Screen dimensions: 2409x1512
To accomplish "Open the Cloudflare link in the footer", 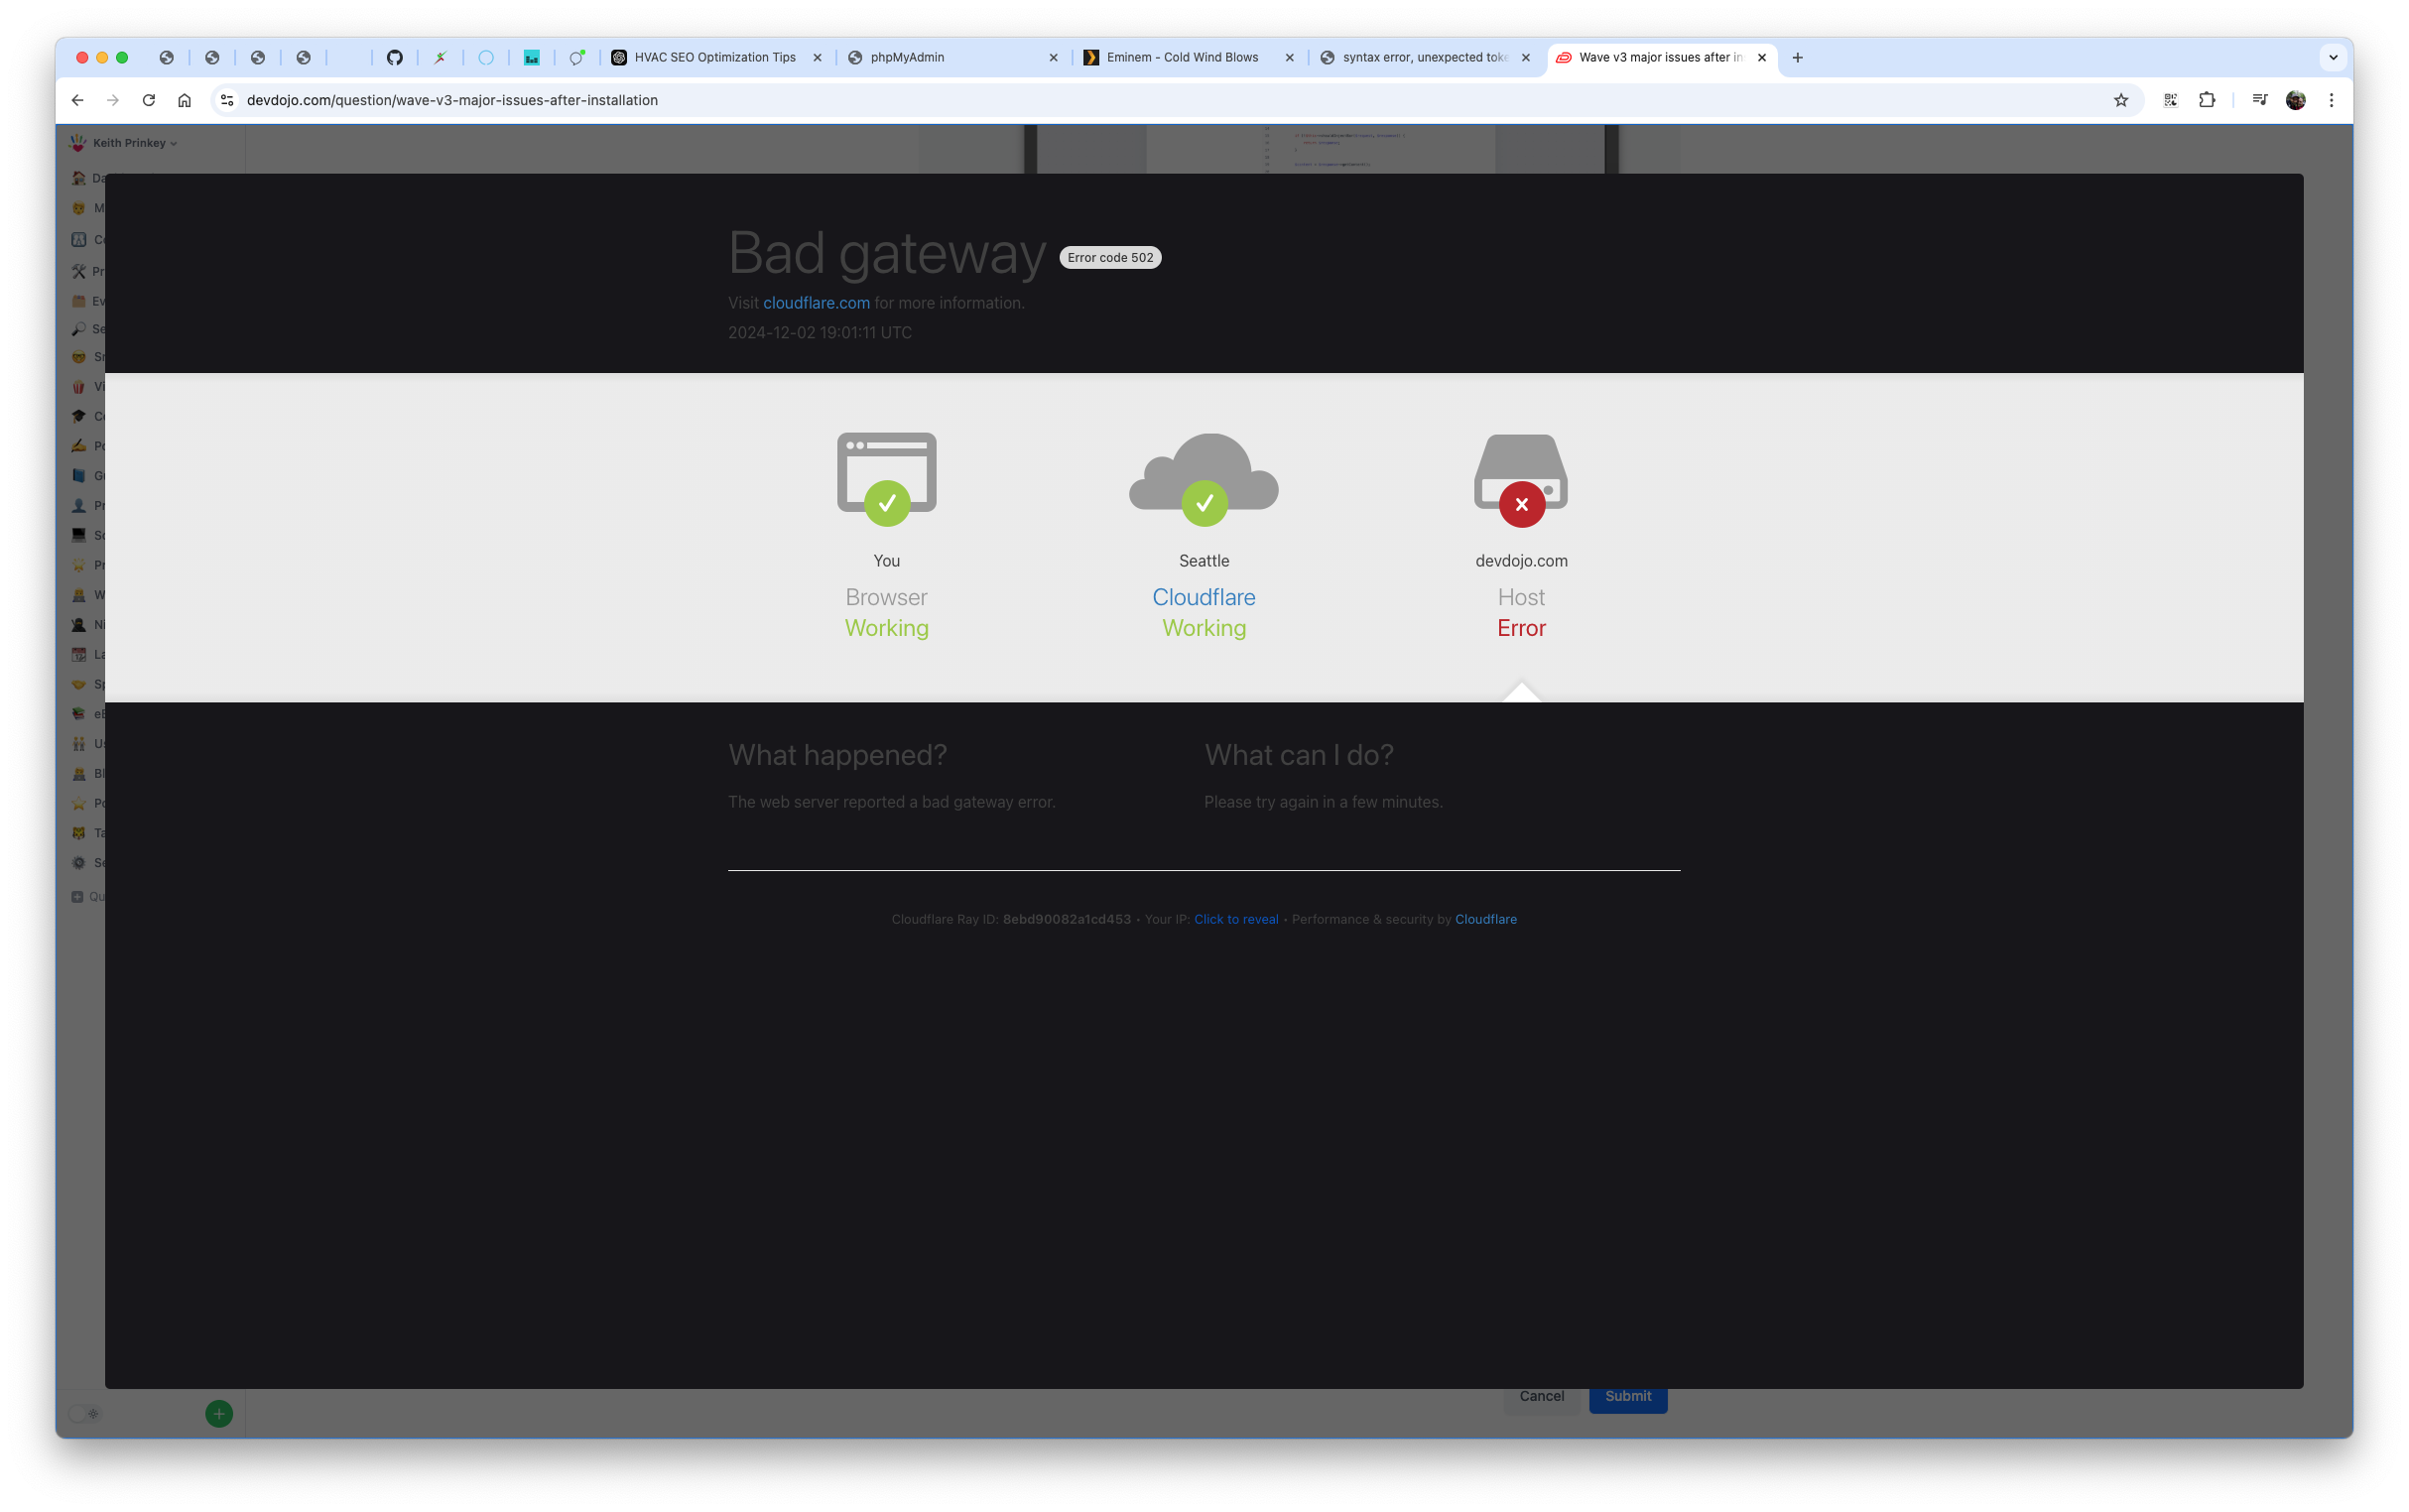I will pyautogui.click(x=1485, y=919).
